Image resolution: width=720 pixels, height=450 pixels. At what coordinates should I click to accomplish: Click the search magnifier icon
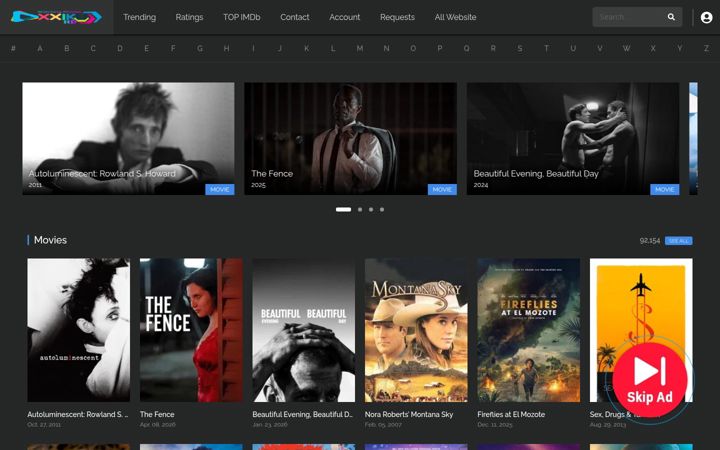pos(671,17)
